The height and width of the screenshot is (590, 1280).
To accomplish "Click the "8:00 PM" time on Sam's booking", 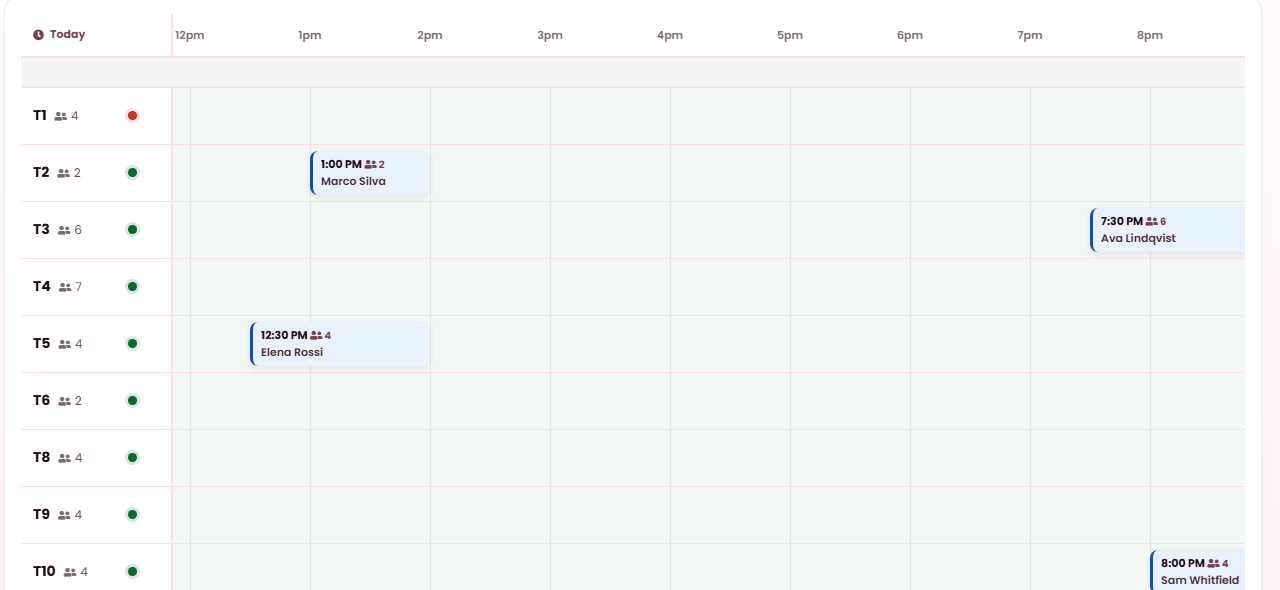I will tap(1183, 563).
